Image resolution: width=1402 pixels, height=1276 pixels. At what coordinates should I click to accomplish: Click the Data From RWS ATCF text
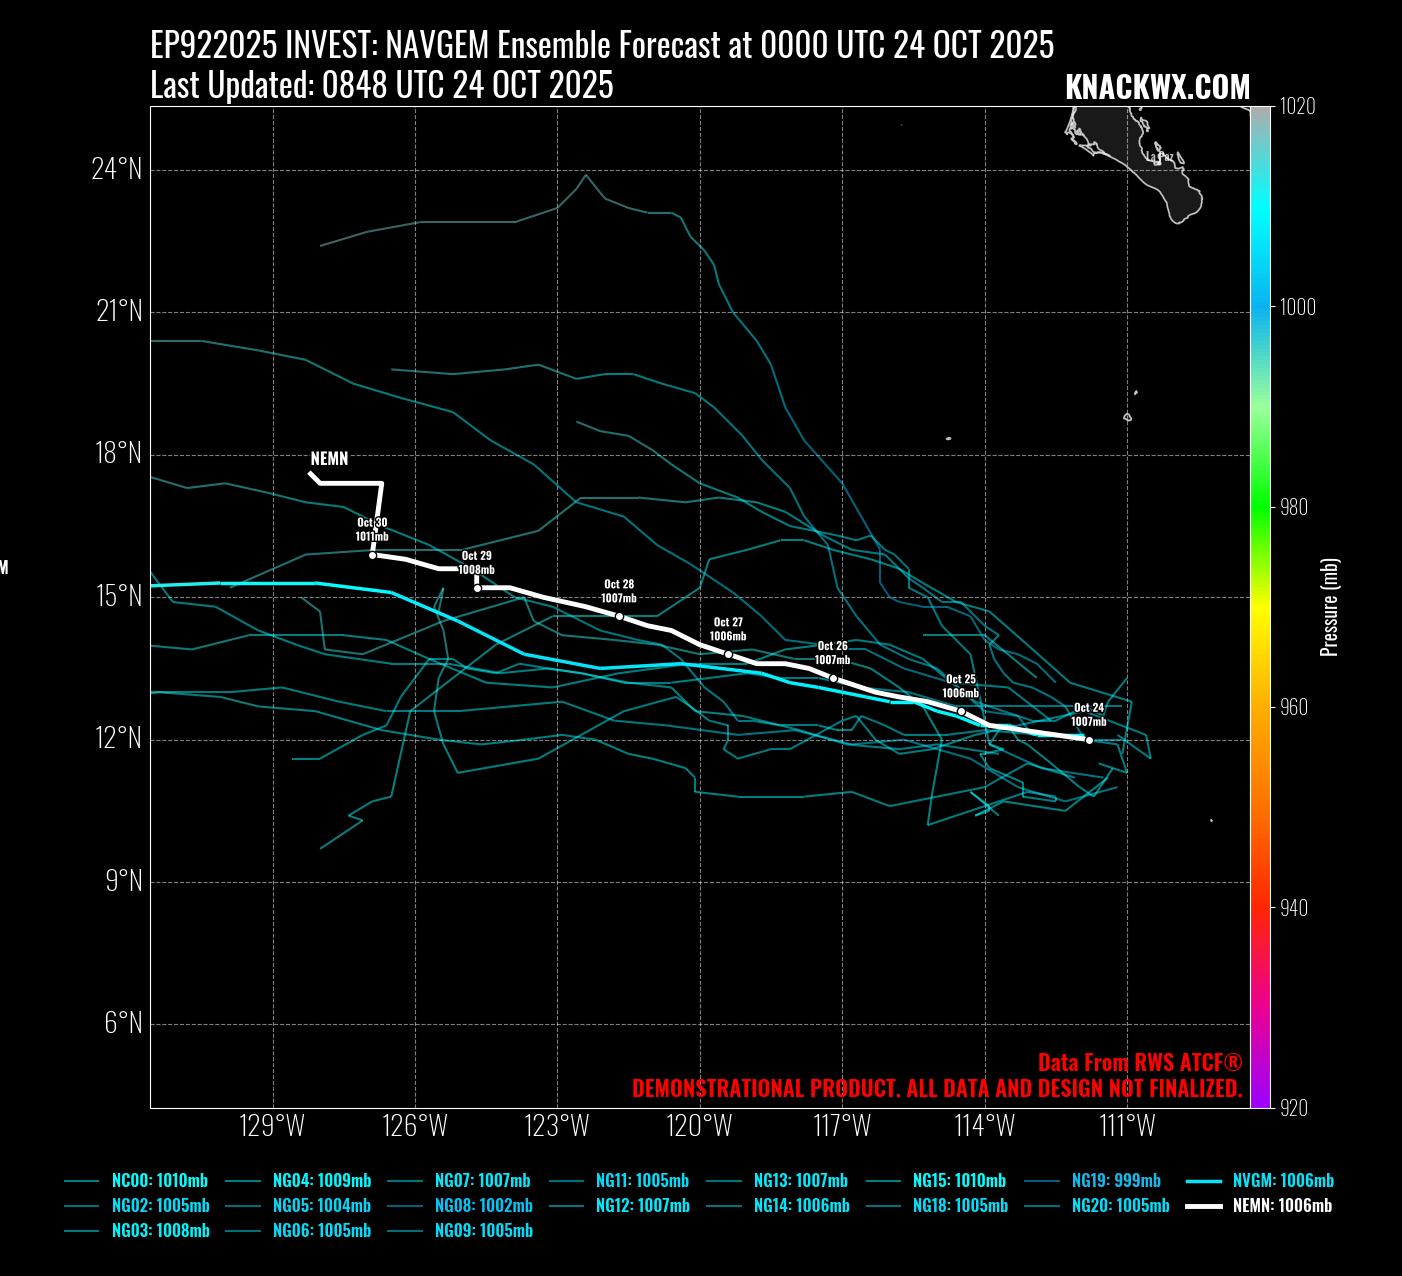pyautogui.click(x=1139, y=1063)
